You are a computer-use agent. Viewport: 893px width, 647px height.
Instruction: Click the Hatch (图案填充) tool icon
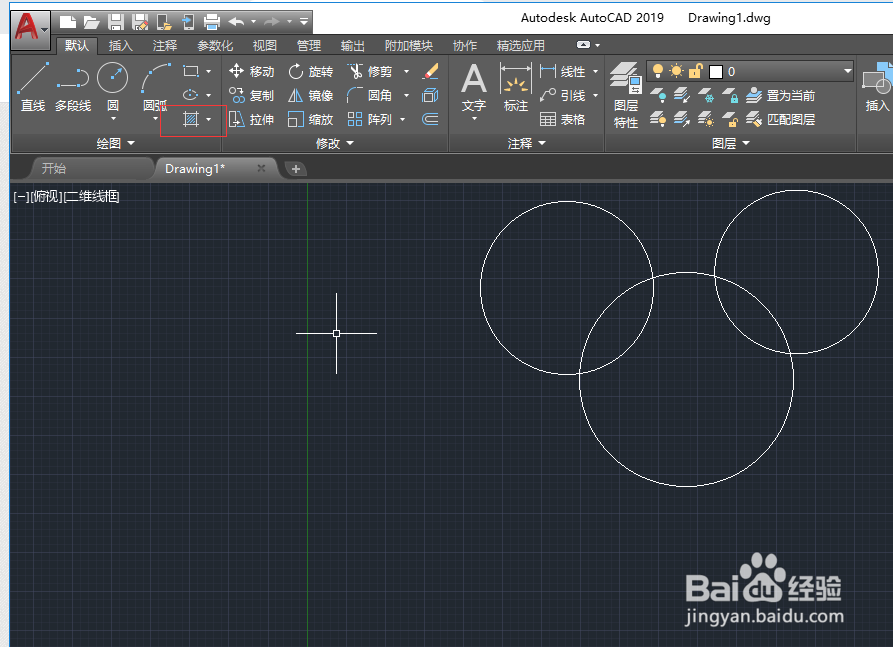(x=191, y=119)
